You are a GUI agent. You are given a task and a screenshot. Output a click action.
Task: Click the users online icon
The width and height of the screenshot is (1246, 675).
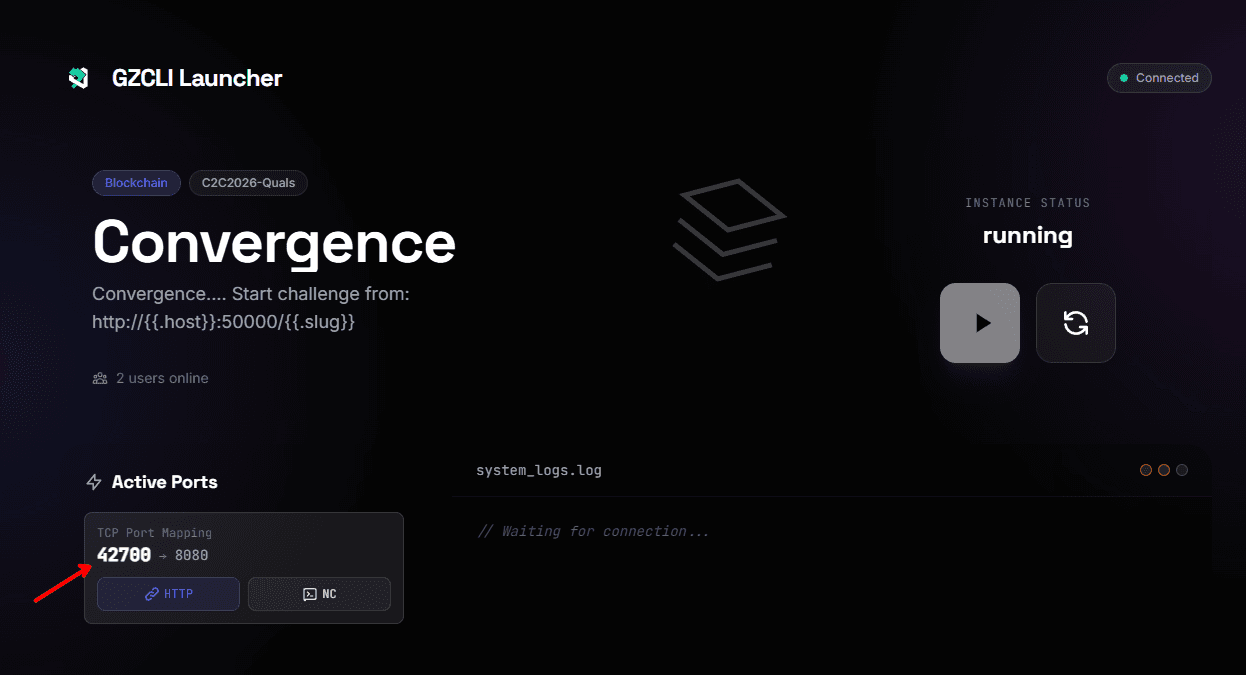point(99,378)
